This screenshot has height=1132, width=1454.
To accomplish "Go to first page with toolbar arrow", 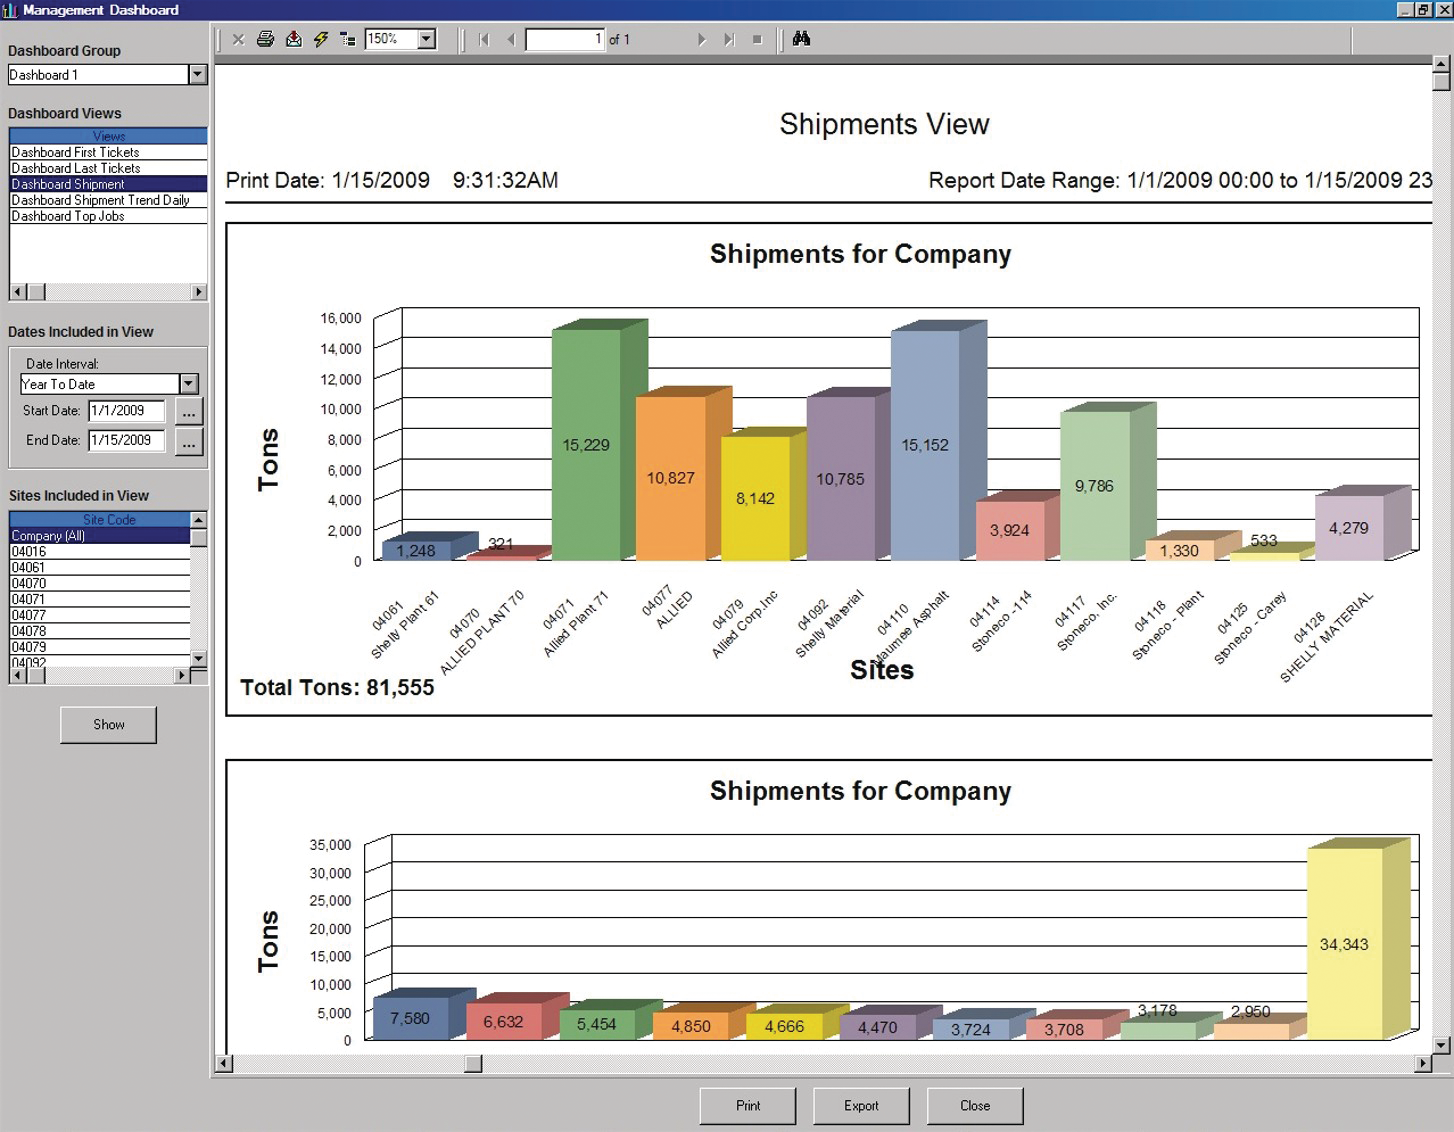I will pos(484,39).
